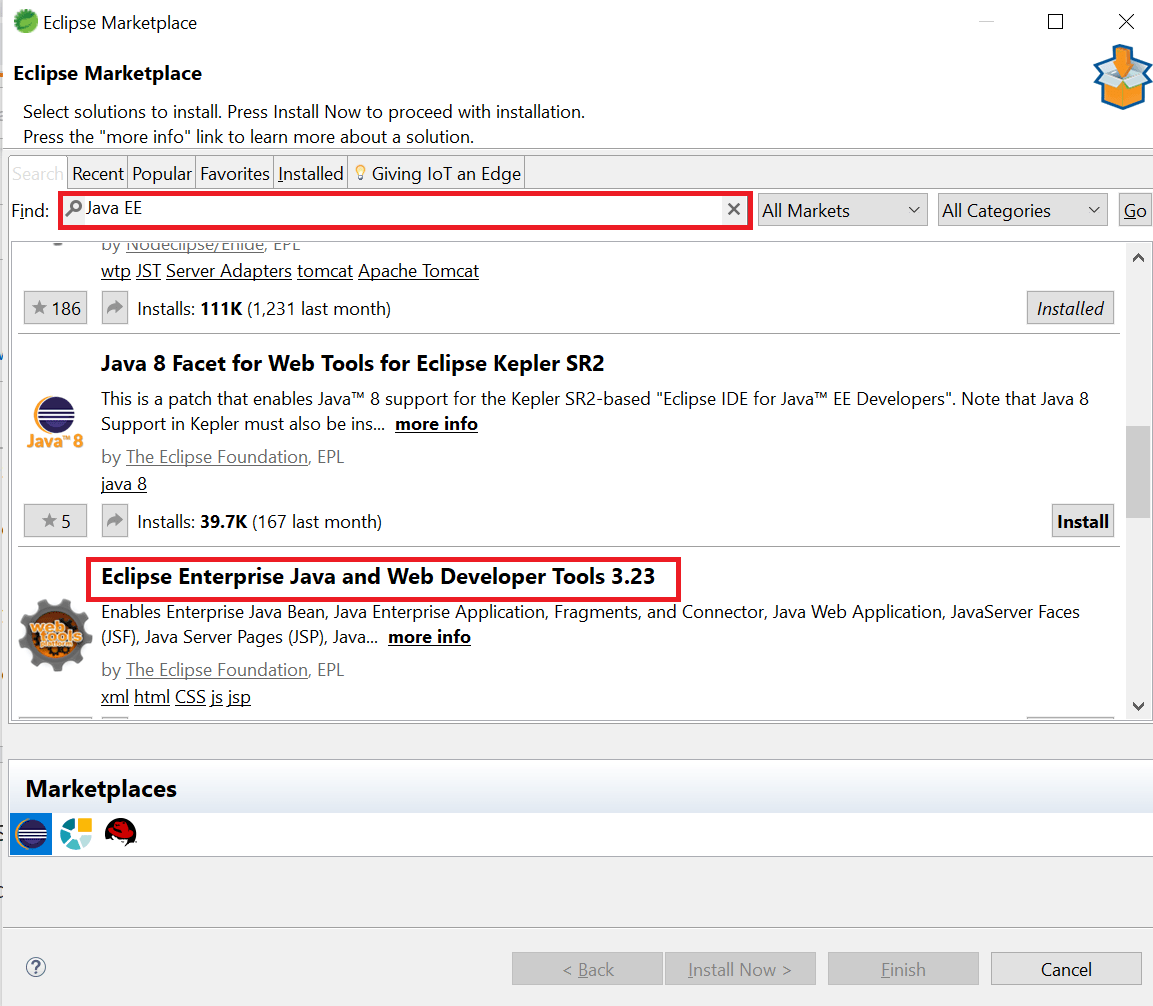Close the Eclipse Marketplace window
1153x1006 pixels.
click(1126, 22)
